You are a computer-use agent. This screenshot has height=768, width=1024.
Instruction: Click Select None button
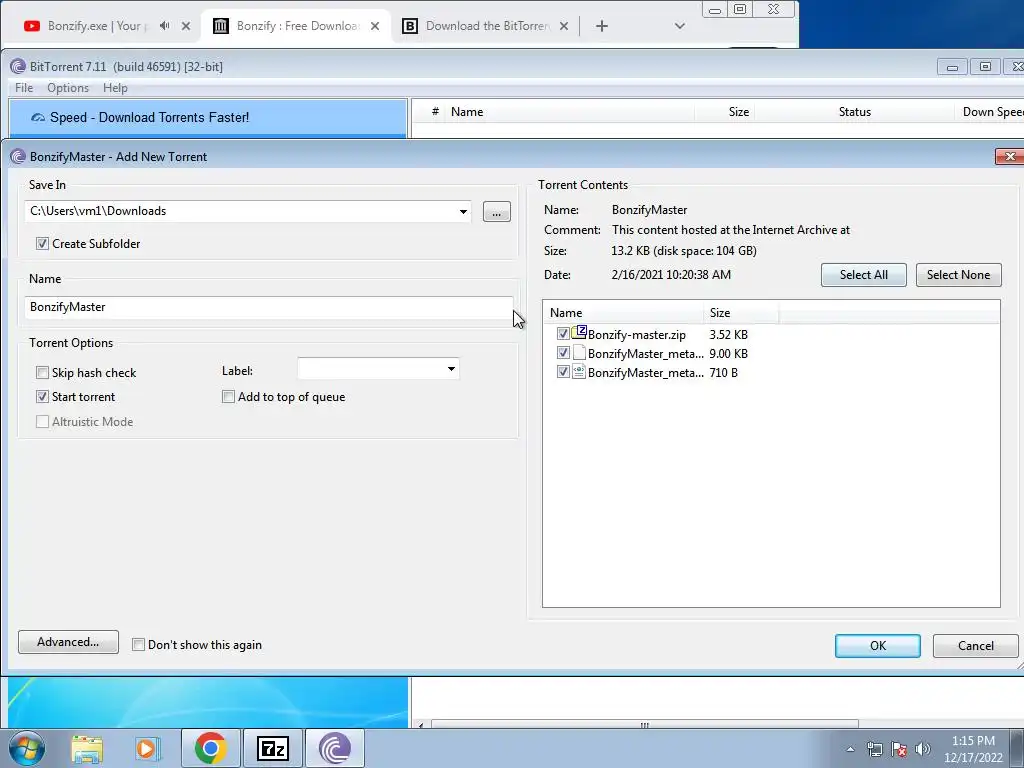pos(958,275)
